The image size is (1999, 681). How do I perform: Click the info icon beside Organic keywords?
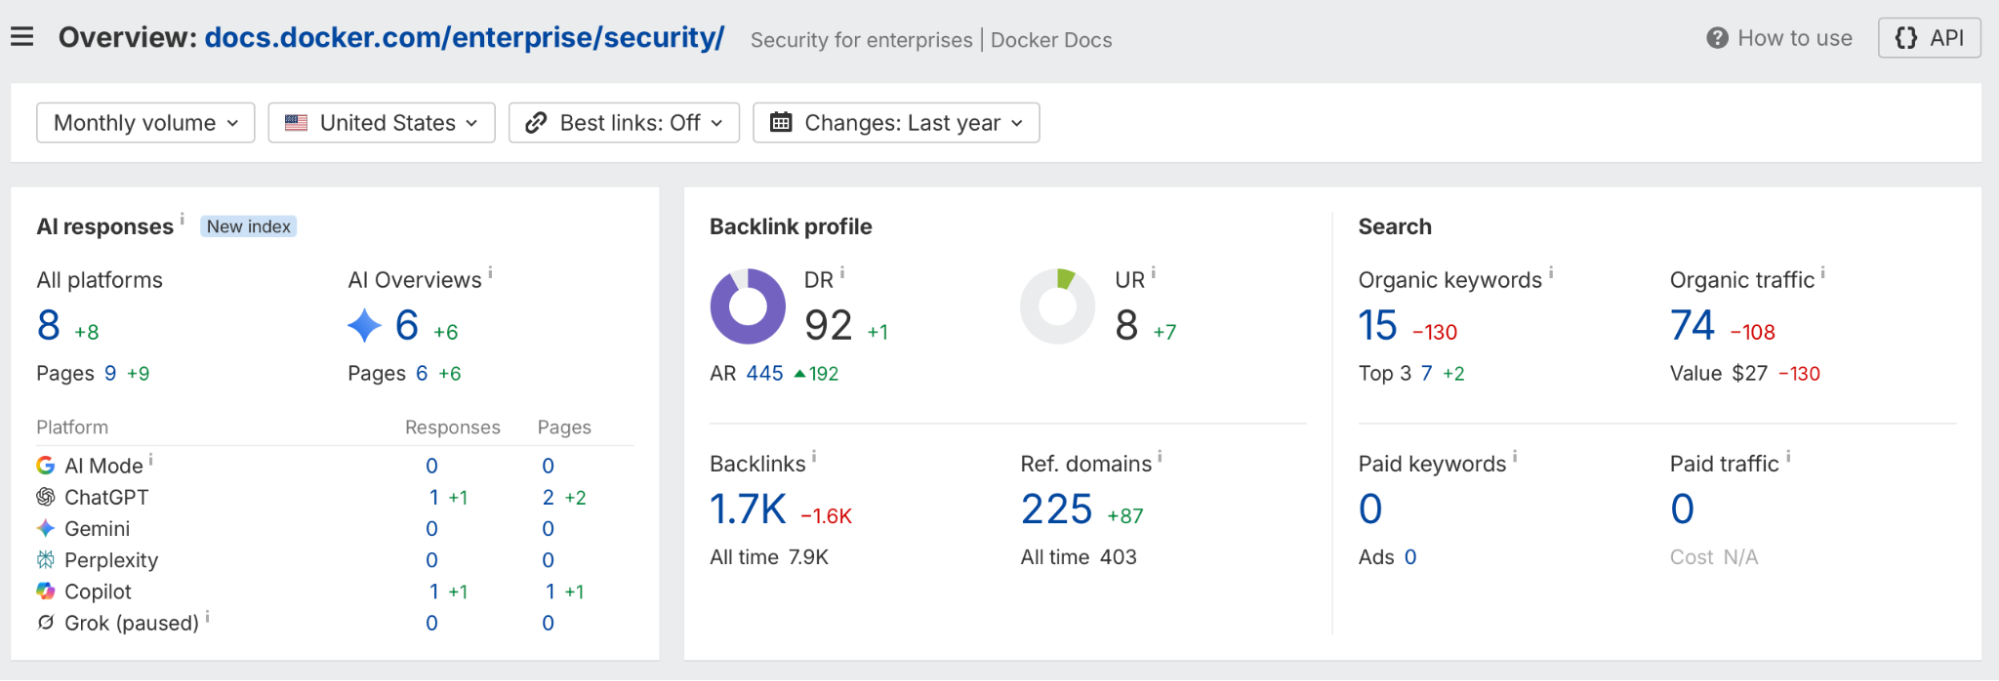coord(1551,272)
